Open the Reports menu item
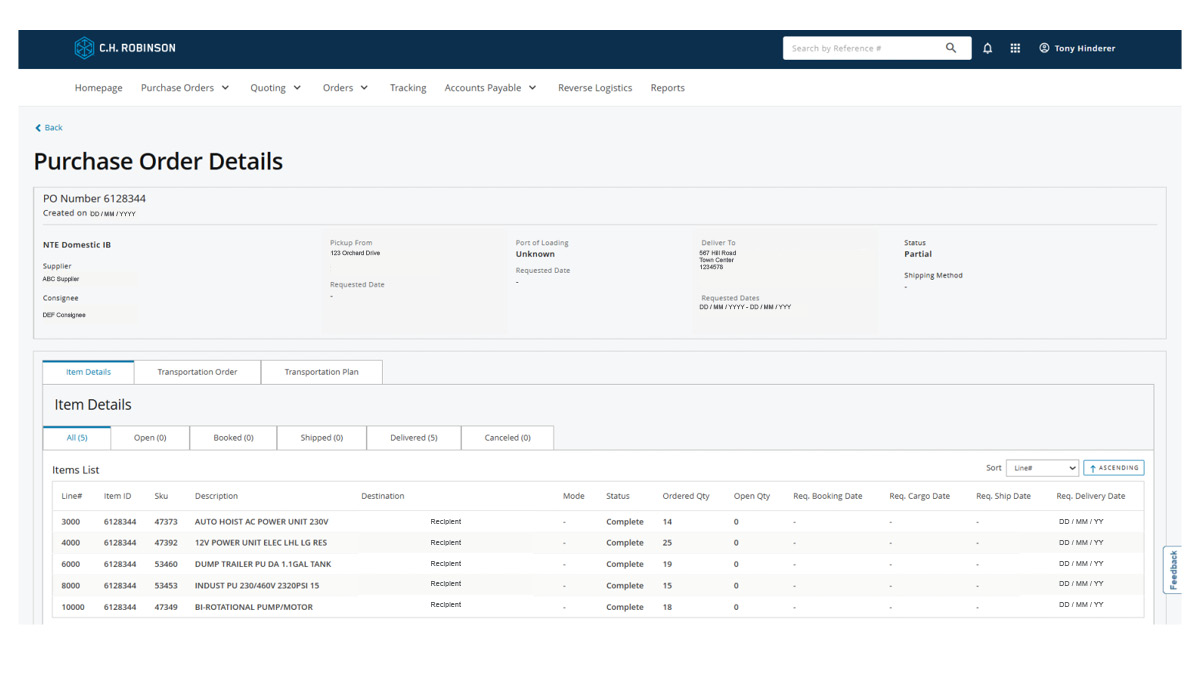 (x=667, y=87)
